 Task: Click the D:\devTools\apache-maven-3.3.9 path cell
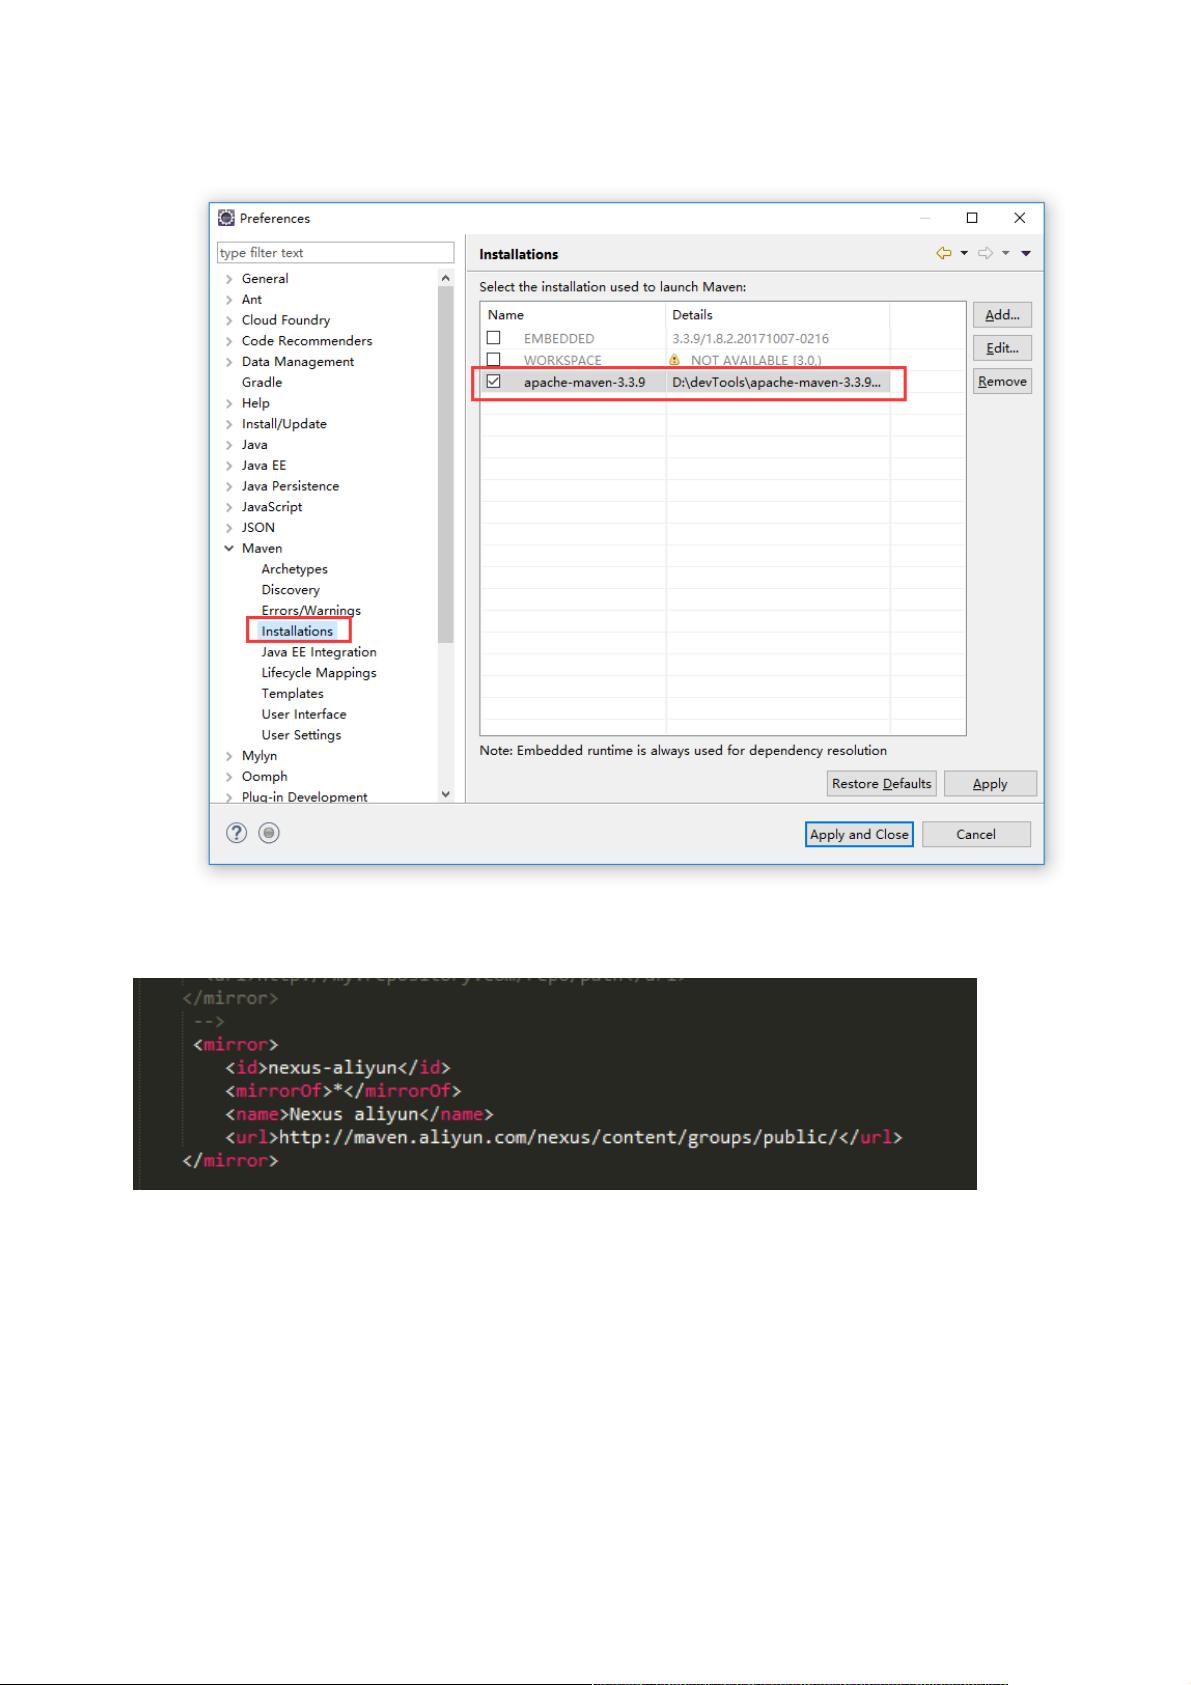[777, 382]
